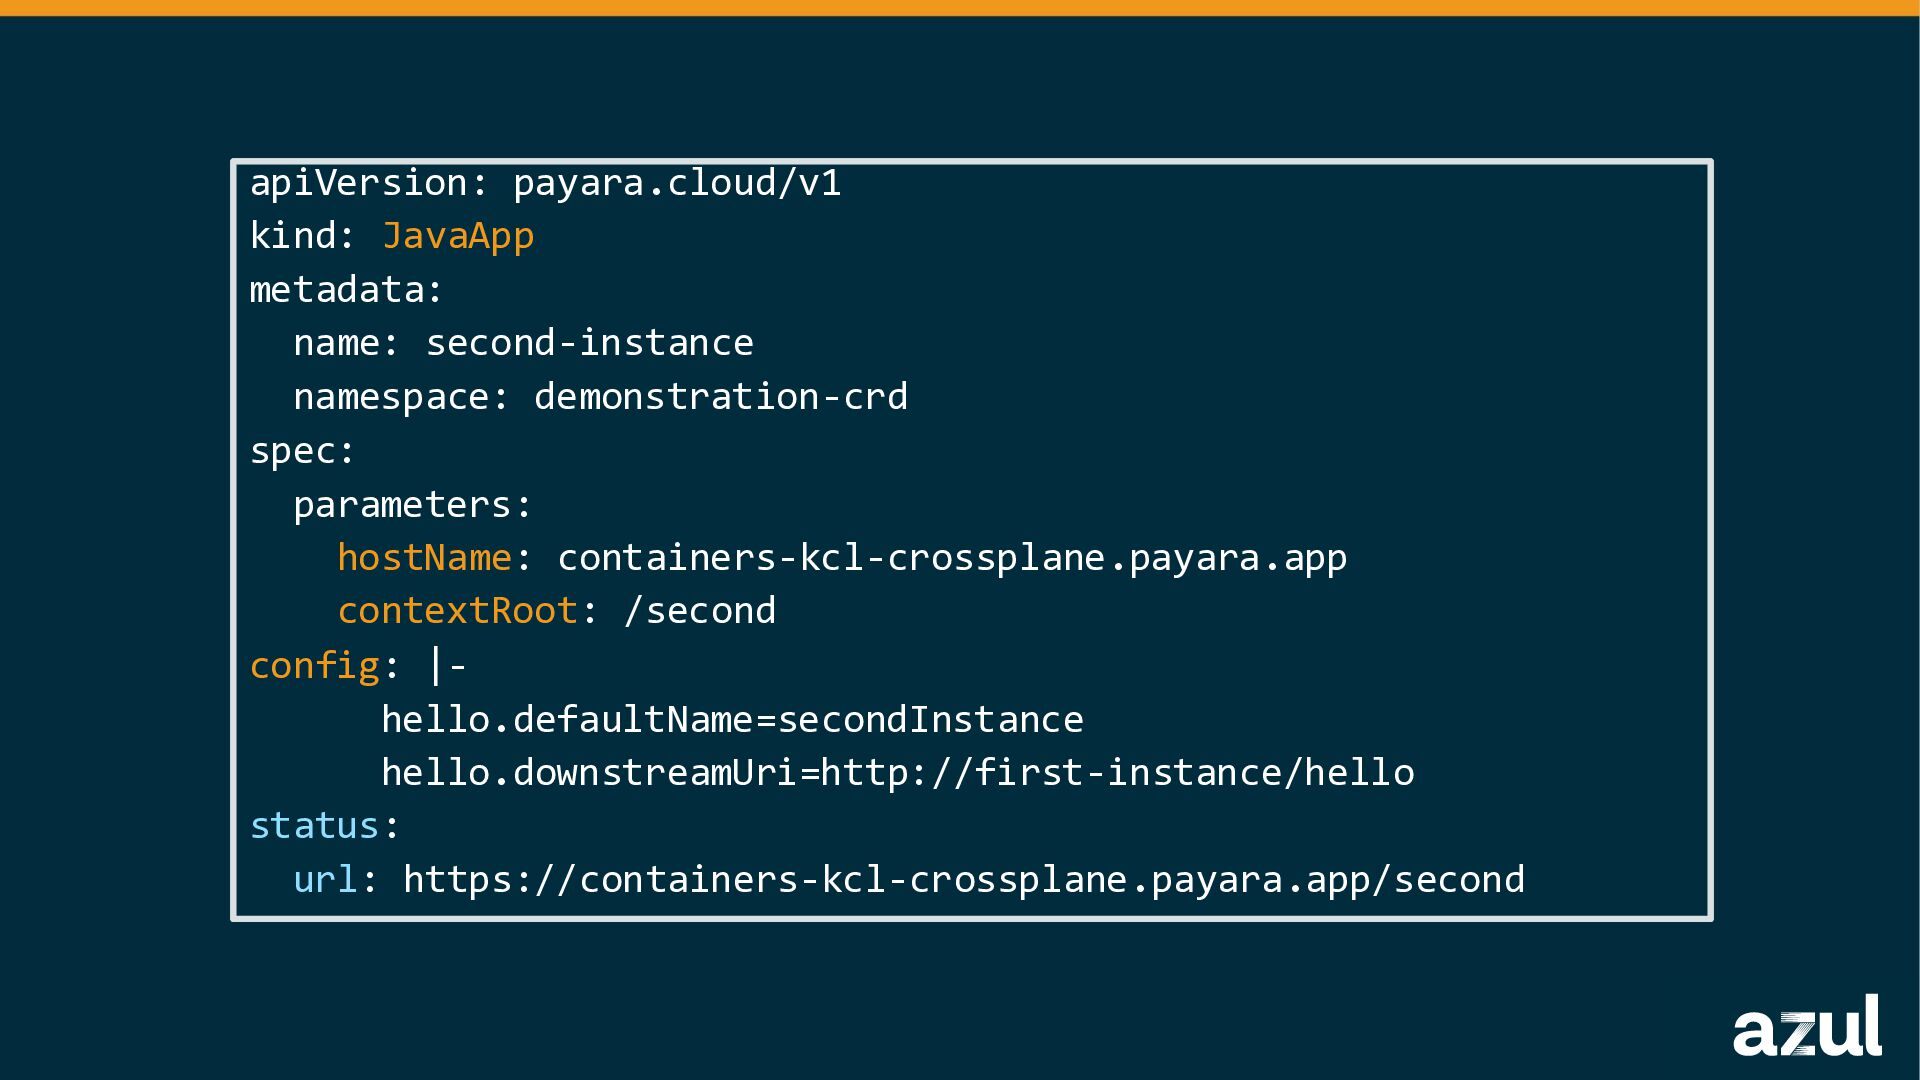The width and height of the screenshot is (1920, 1080).
Task: Click the apiVersion value payara.cloud/v1
Action: point(677,183)
